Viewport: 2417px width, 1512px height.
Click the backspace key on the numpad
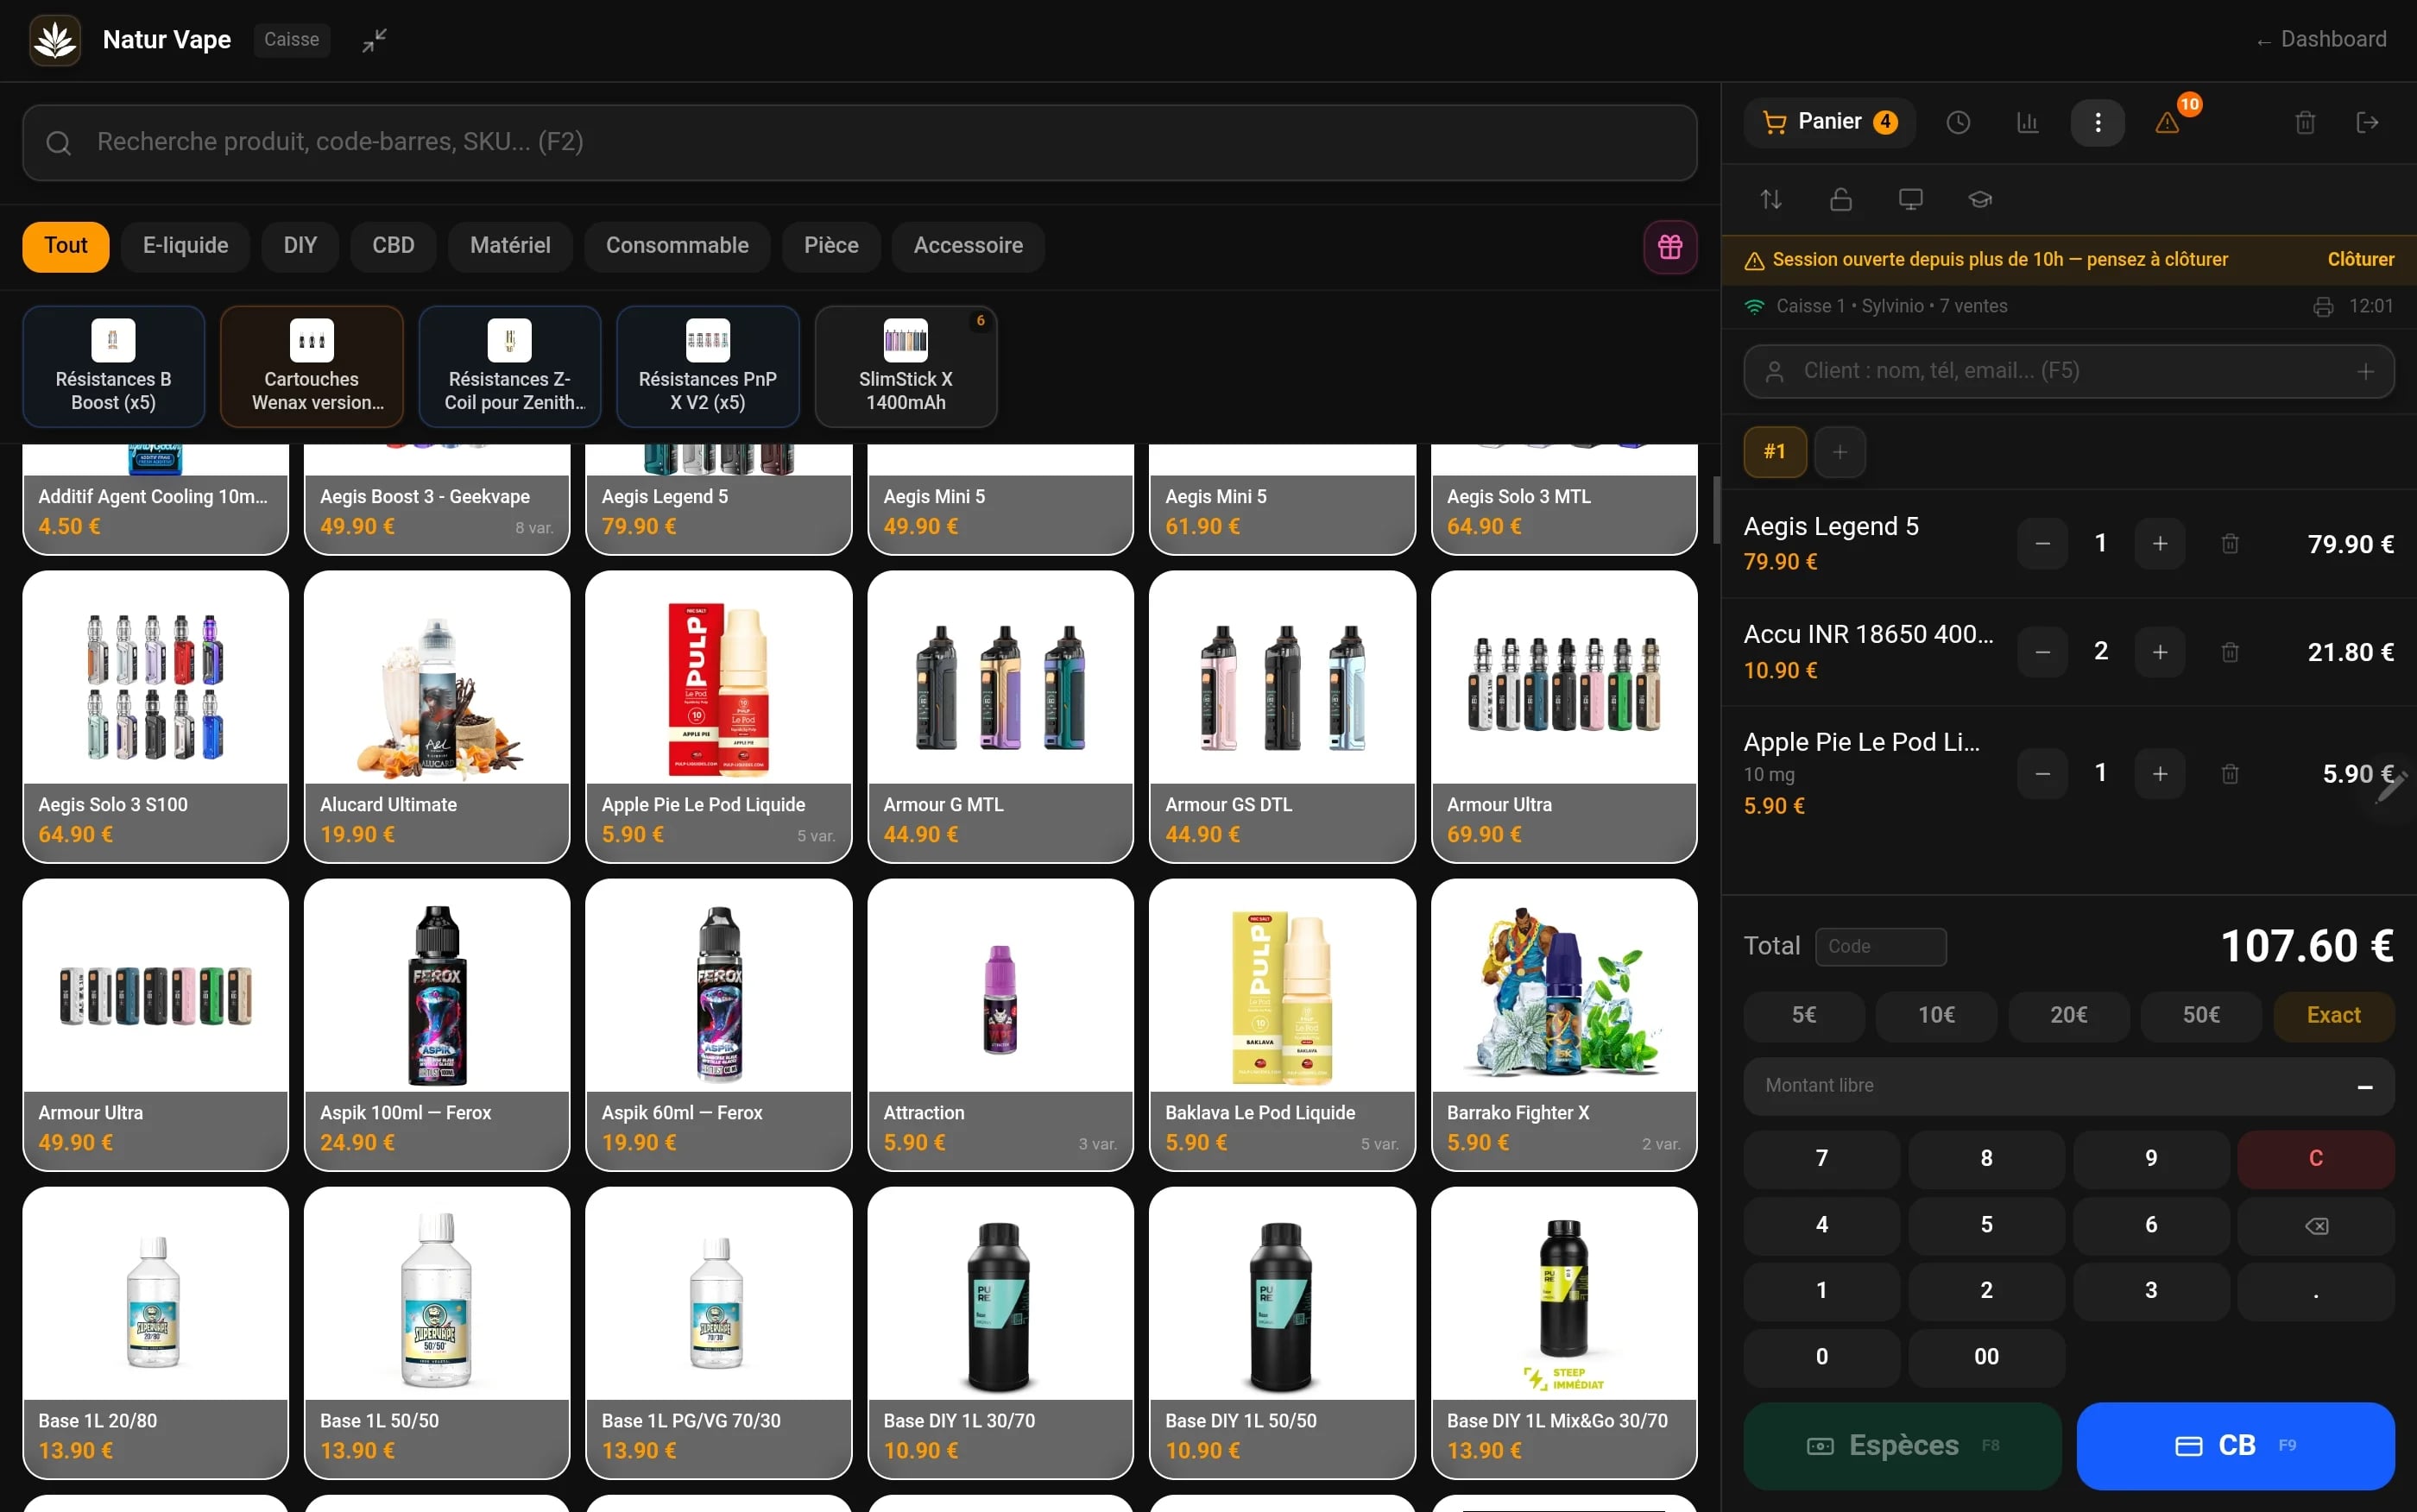tap(2315, 1225)
